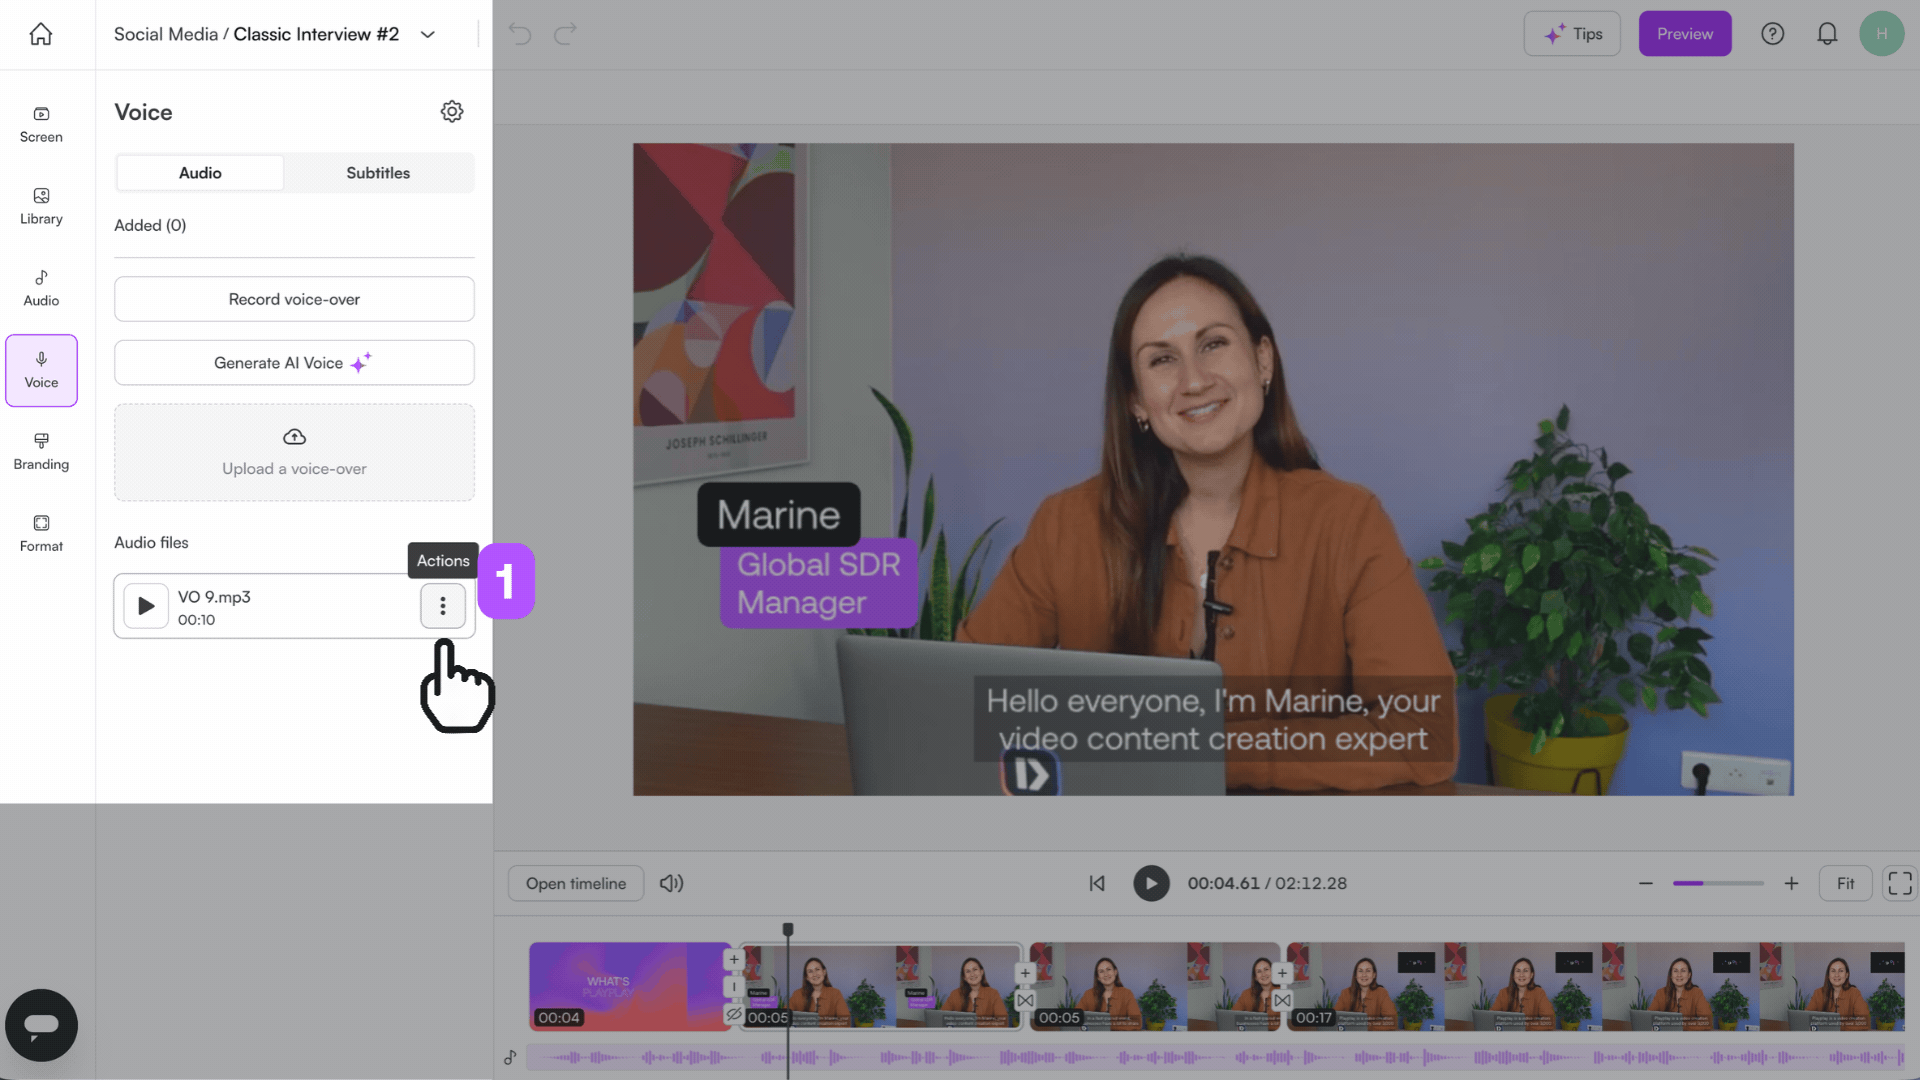
Task: Open the help question mark icon
Action: [1772, 34]
